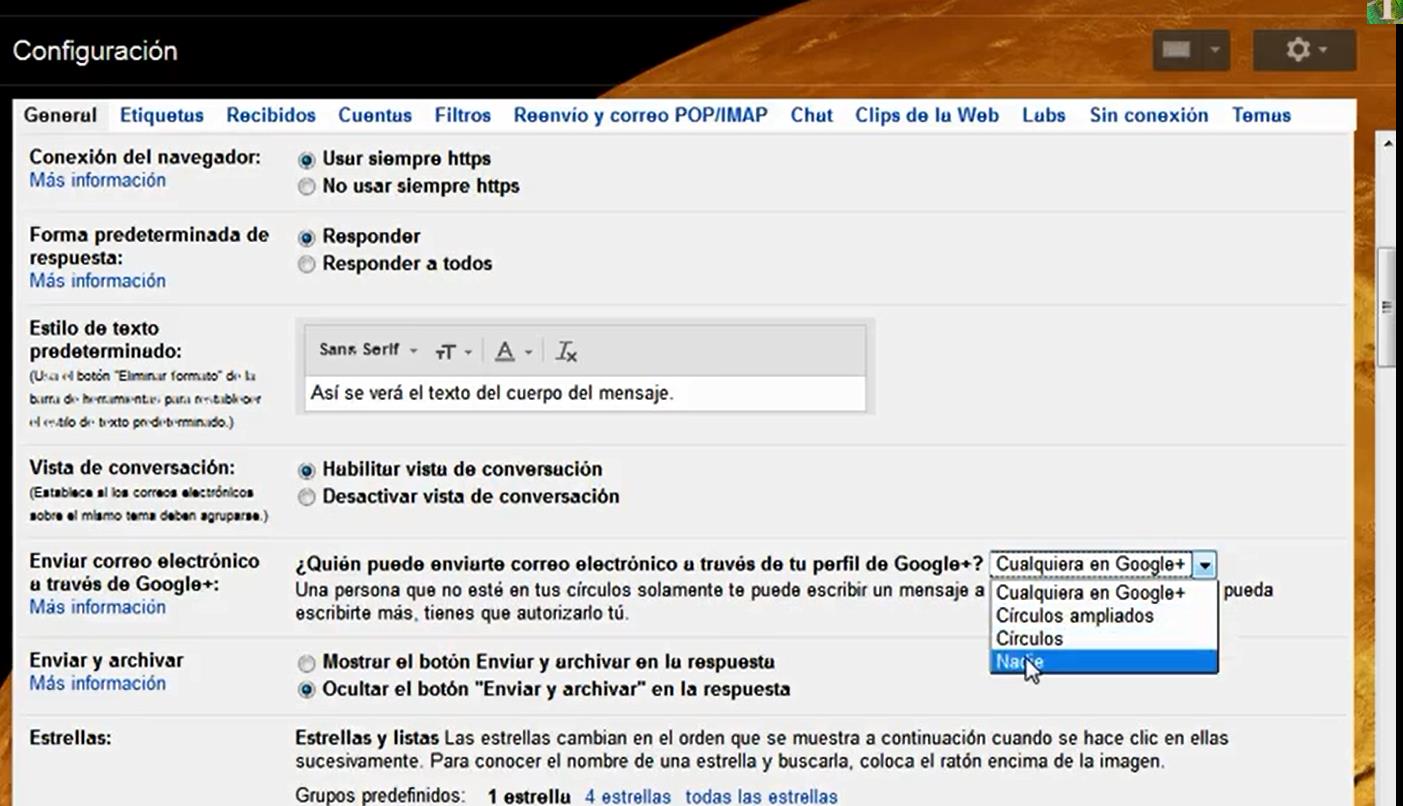Click Más información under Forma predeterminada de respuesta

98,281
